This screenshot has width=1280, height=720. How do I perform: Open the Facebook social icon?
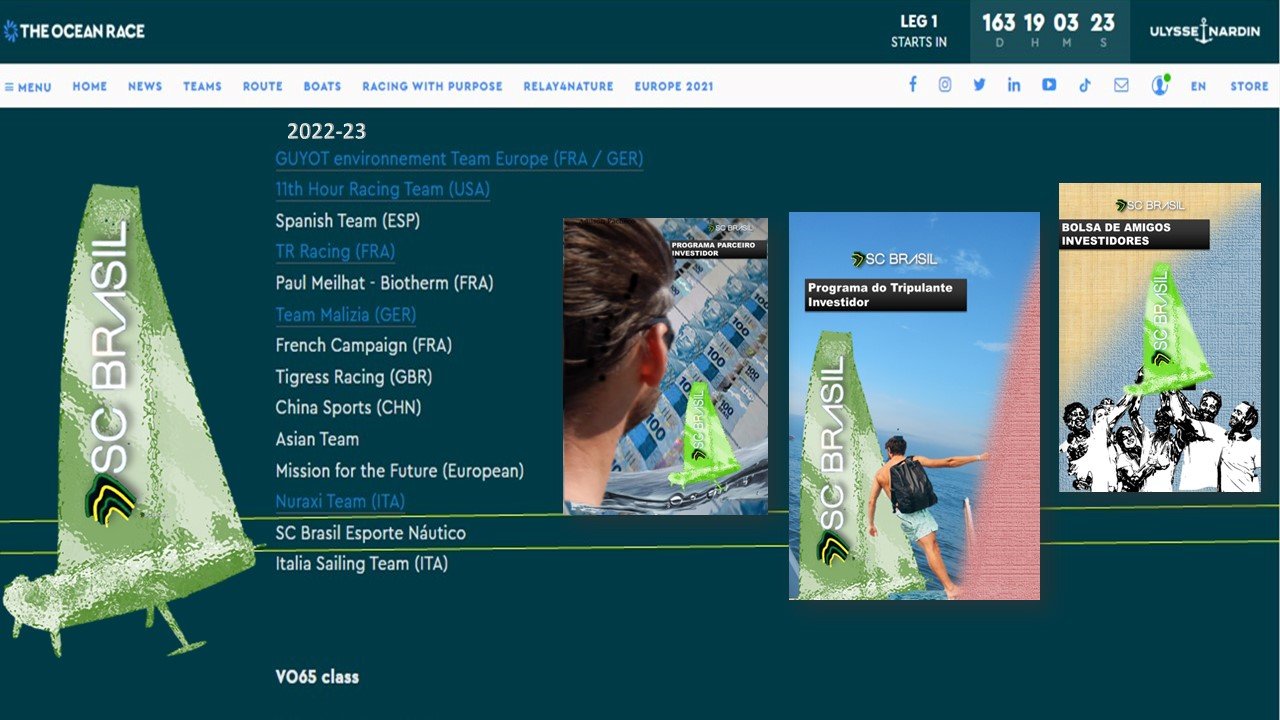pyautogui.click(x=912, y=85)
